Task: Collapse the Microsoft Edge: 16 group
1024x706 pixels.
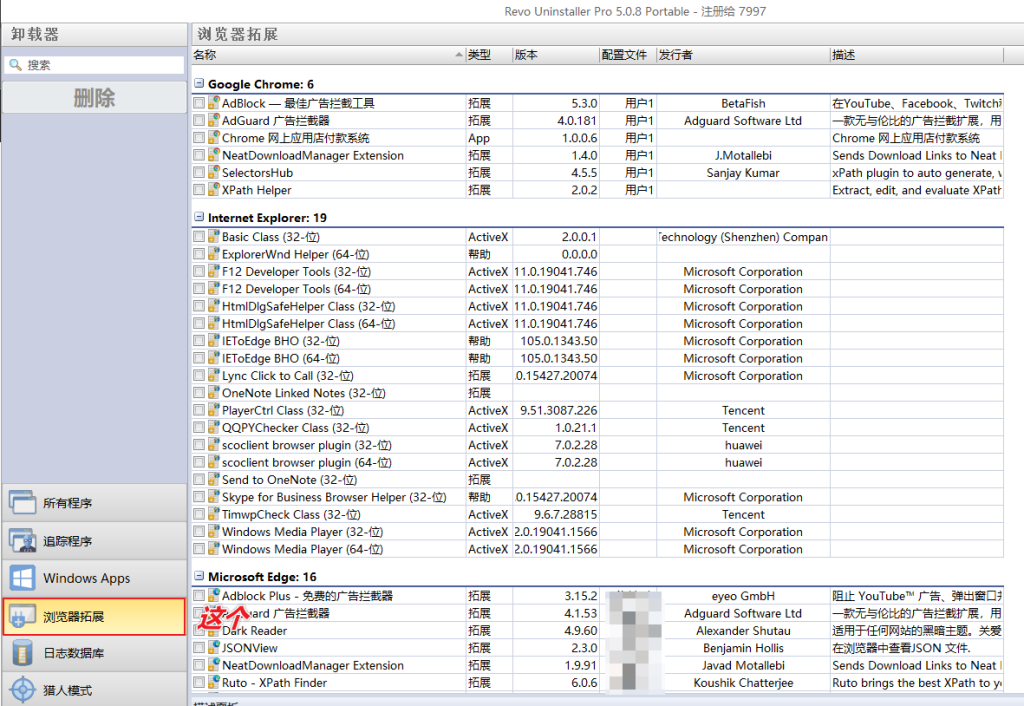Action: [199, 577]
